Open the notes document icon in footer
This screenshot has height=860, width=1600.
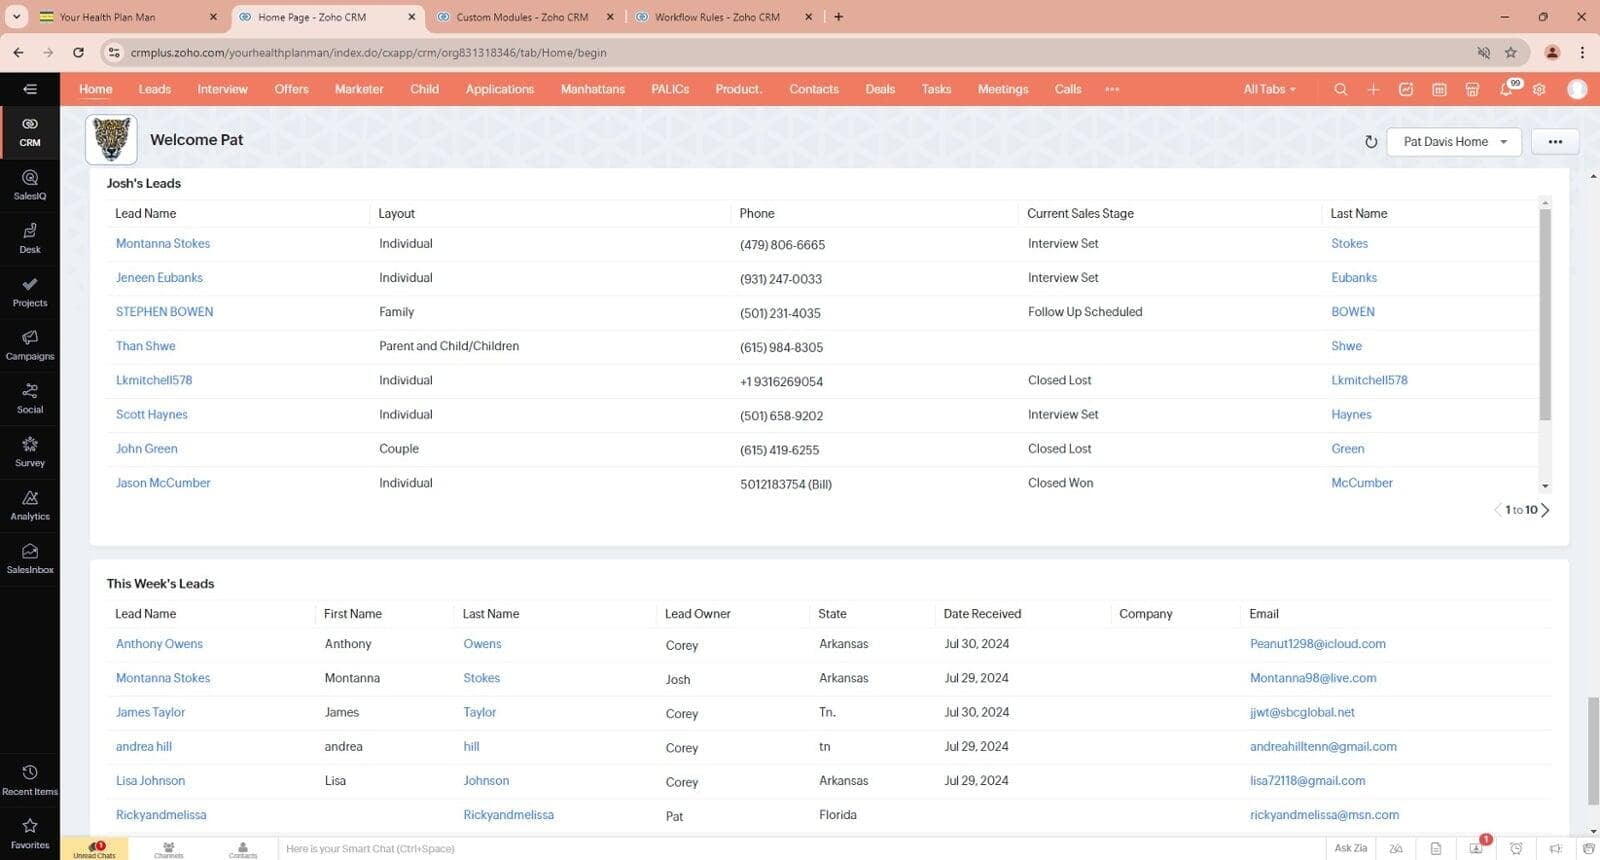1436,848
